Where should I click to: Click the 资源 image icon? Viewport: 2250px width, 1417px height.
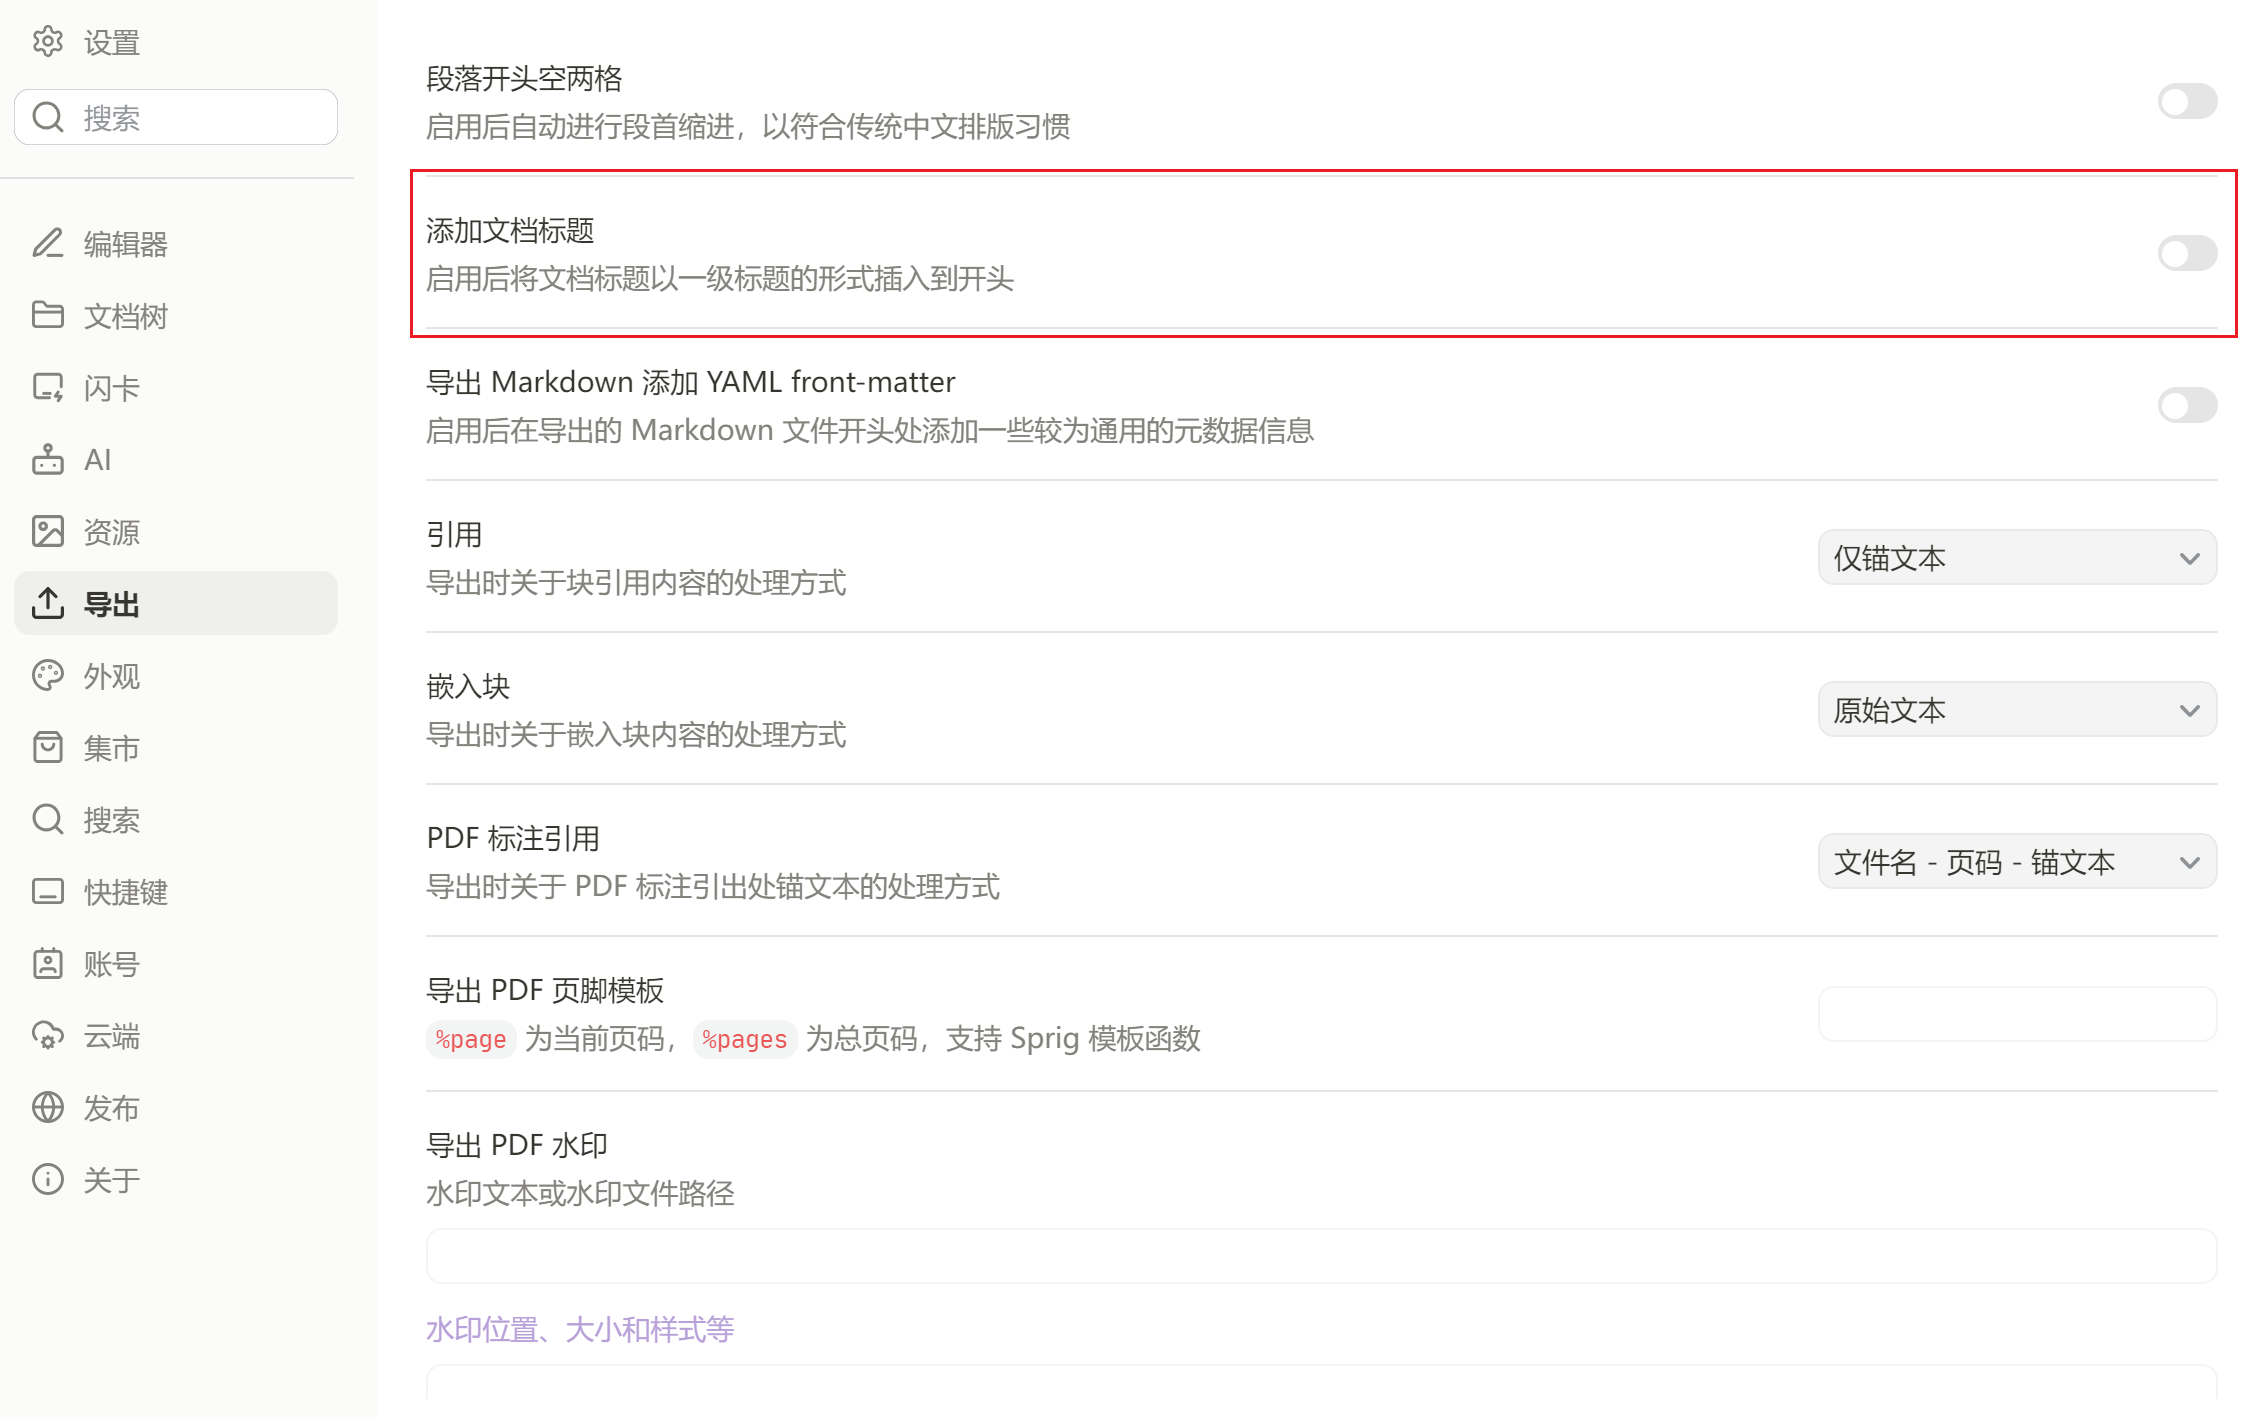pos(47,531)
